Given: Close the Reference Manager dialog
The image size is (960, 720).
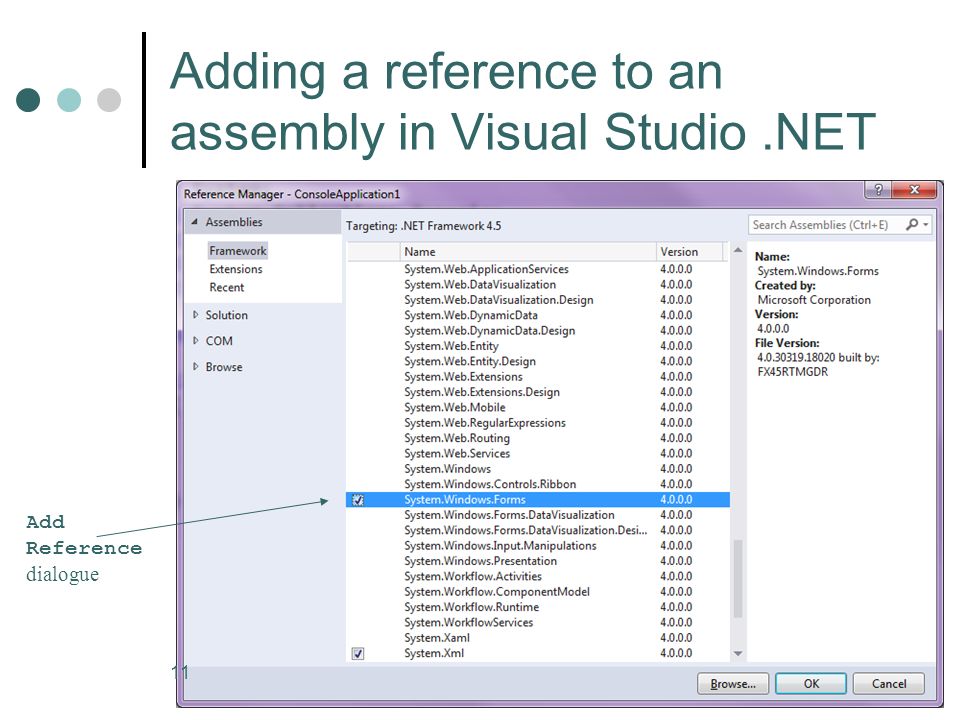Looking at the screenshot, I should click(915, 190).
